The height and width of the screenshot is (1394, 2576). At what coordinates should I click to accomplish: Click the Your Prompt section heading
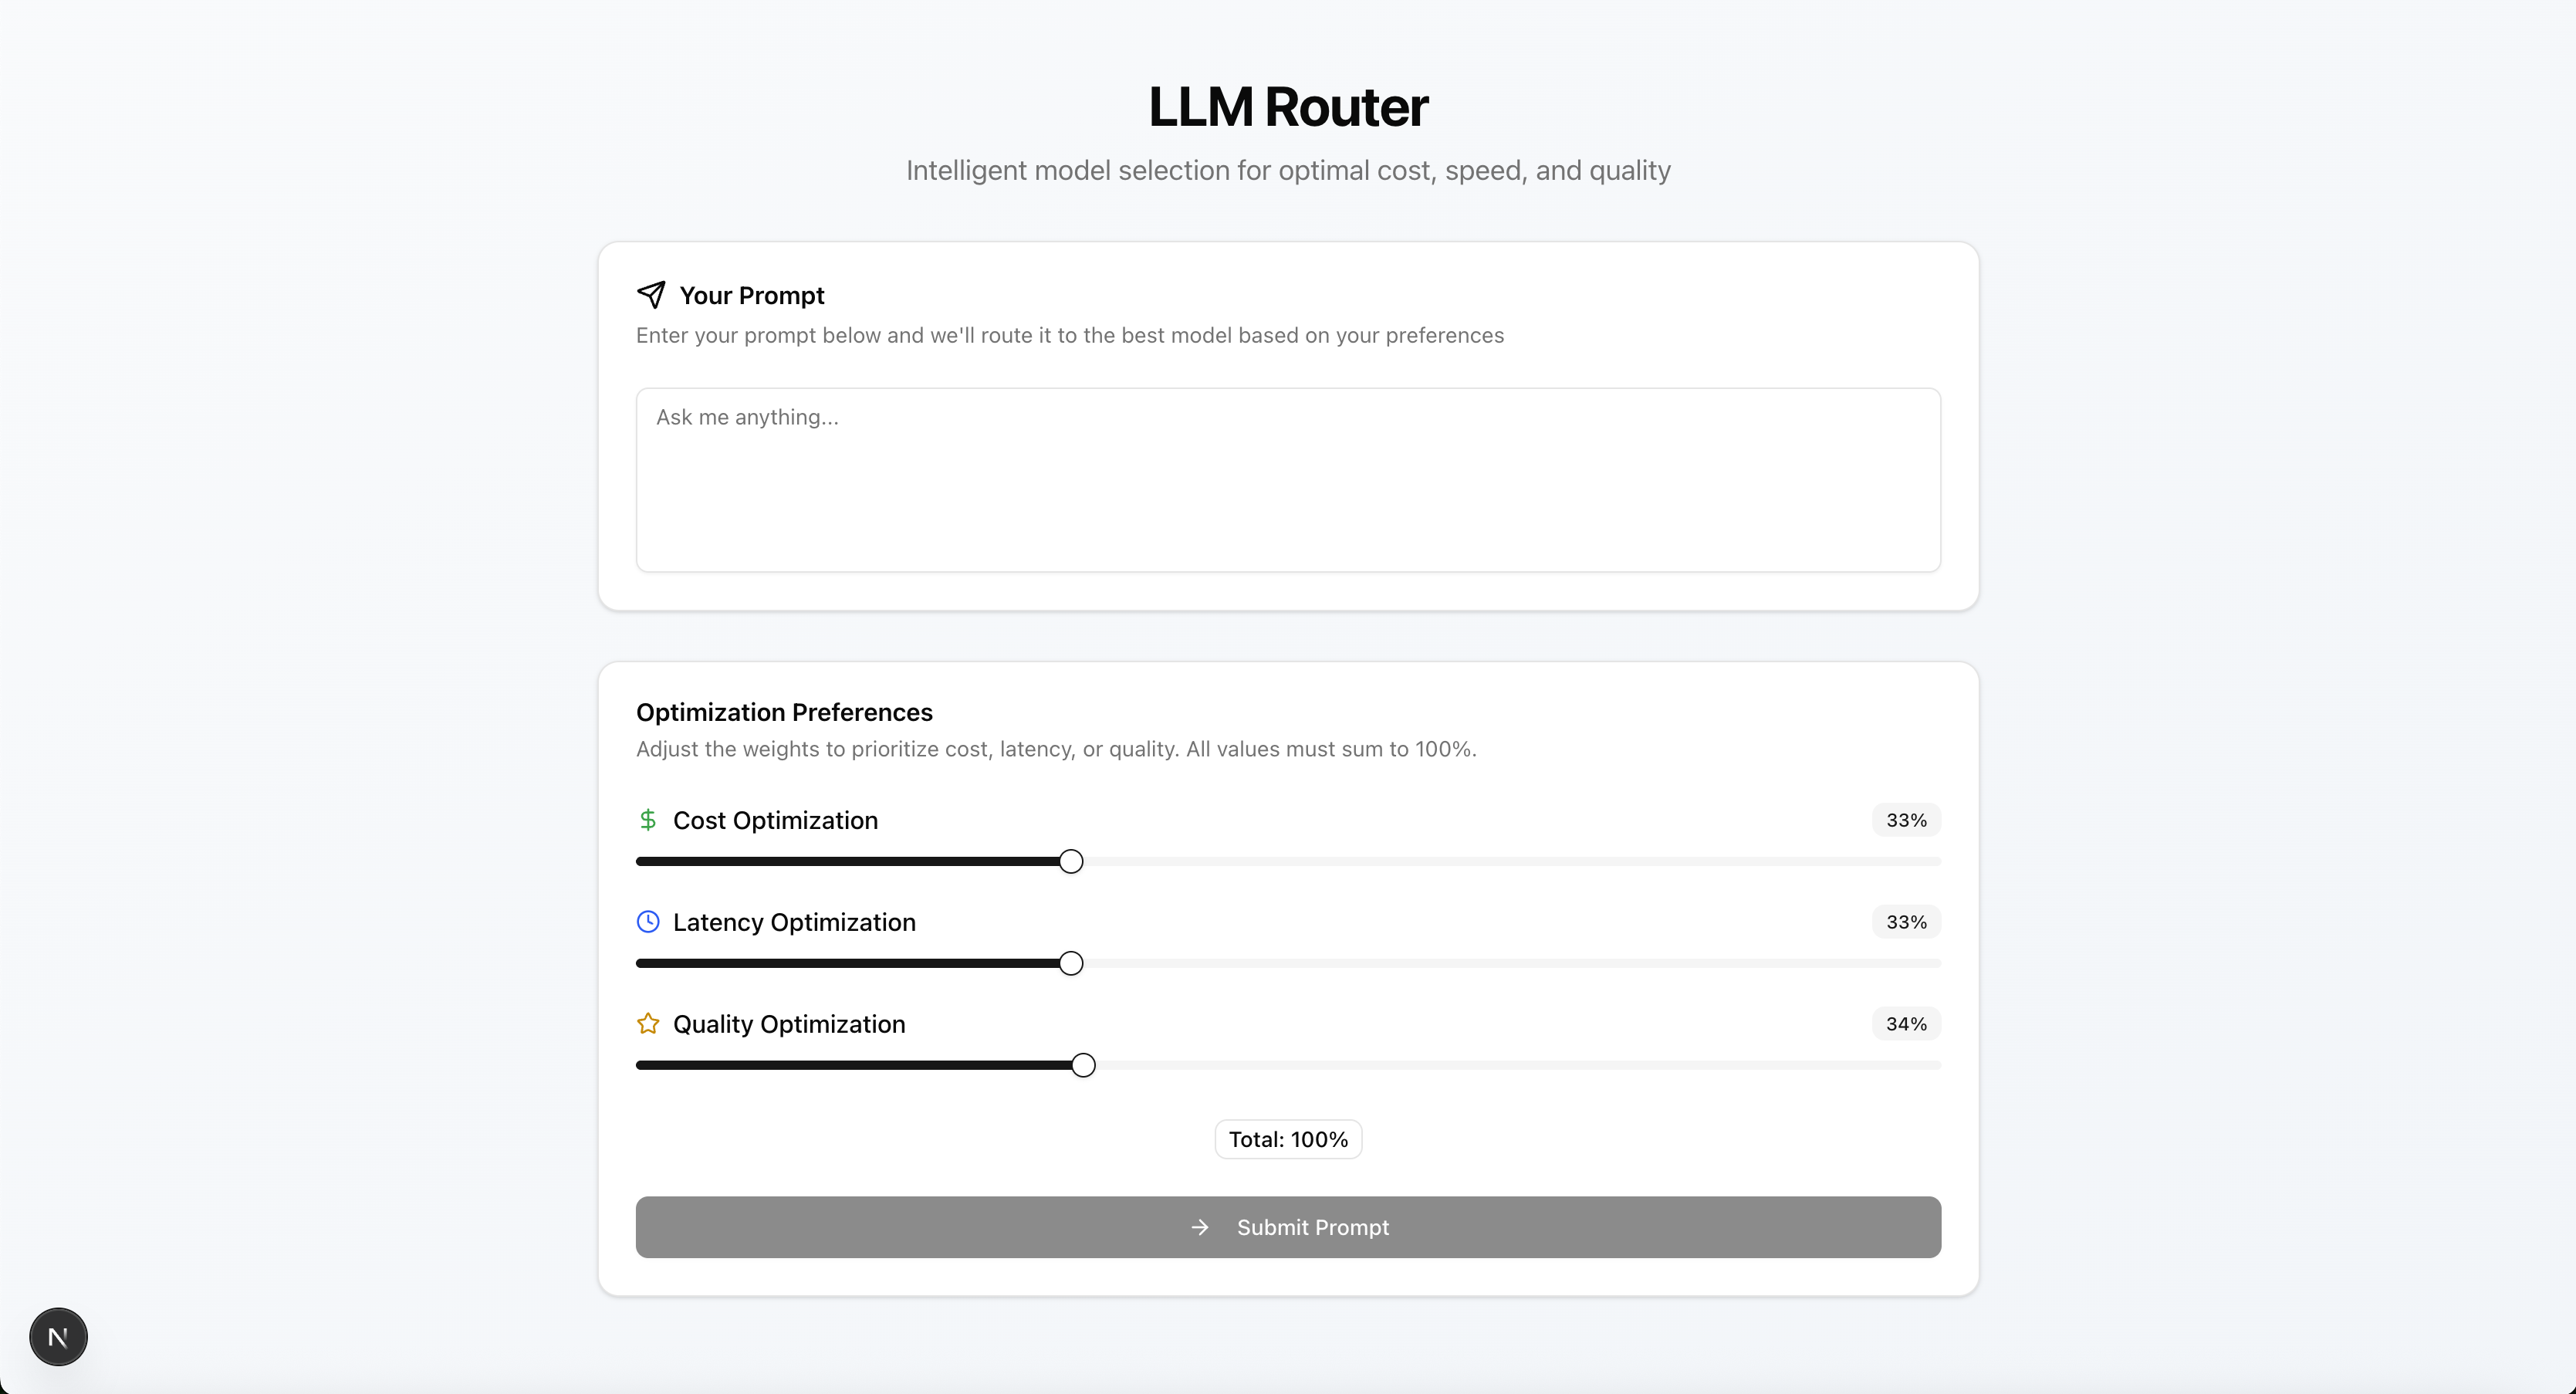[751, 294]
